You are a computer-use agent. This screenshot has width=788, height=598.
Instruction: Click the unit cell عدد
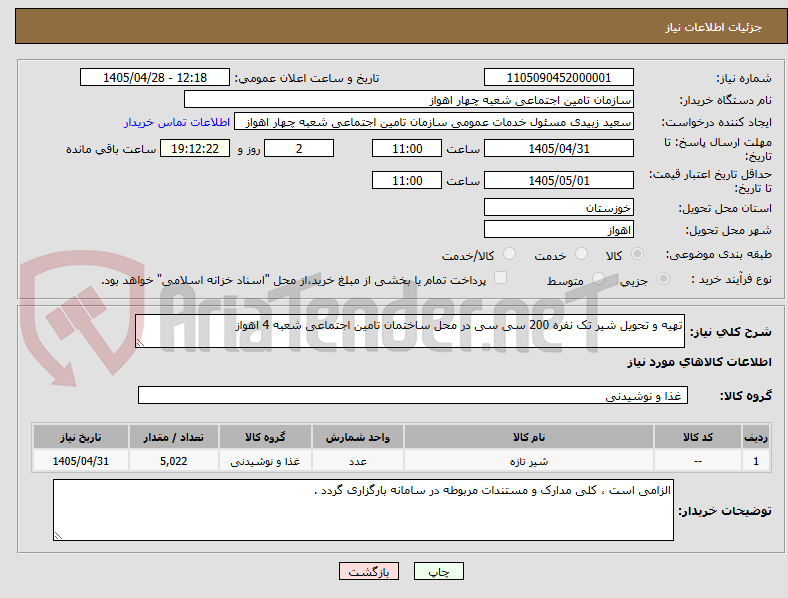(x=358, y=461)
